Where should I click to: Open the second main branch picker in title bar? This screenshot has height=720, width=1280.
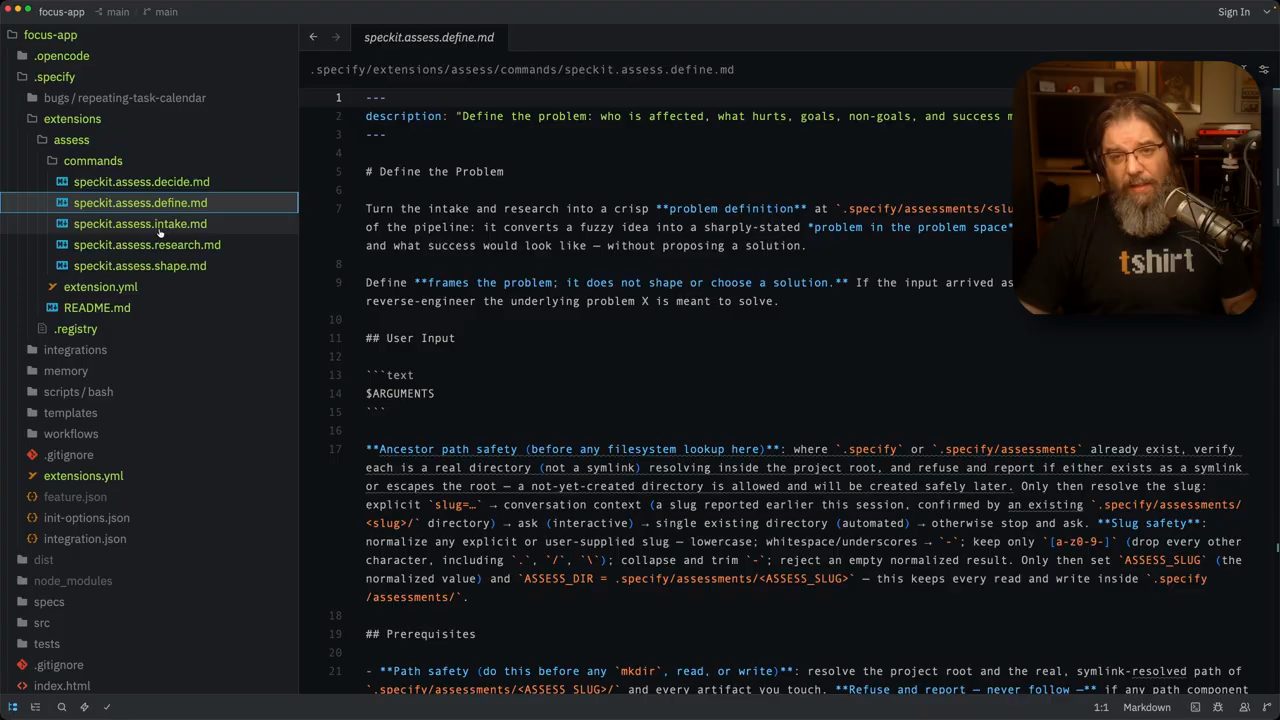[160, 12]
